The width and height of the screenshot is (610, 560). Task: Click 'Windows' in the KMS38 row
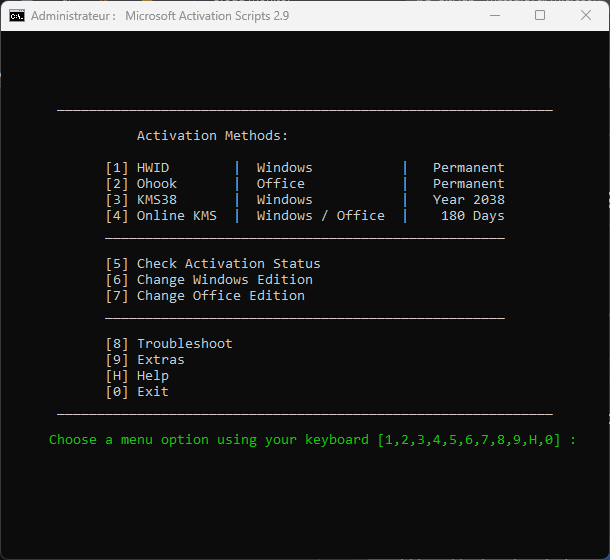tap(284, 200)
